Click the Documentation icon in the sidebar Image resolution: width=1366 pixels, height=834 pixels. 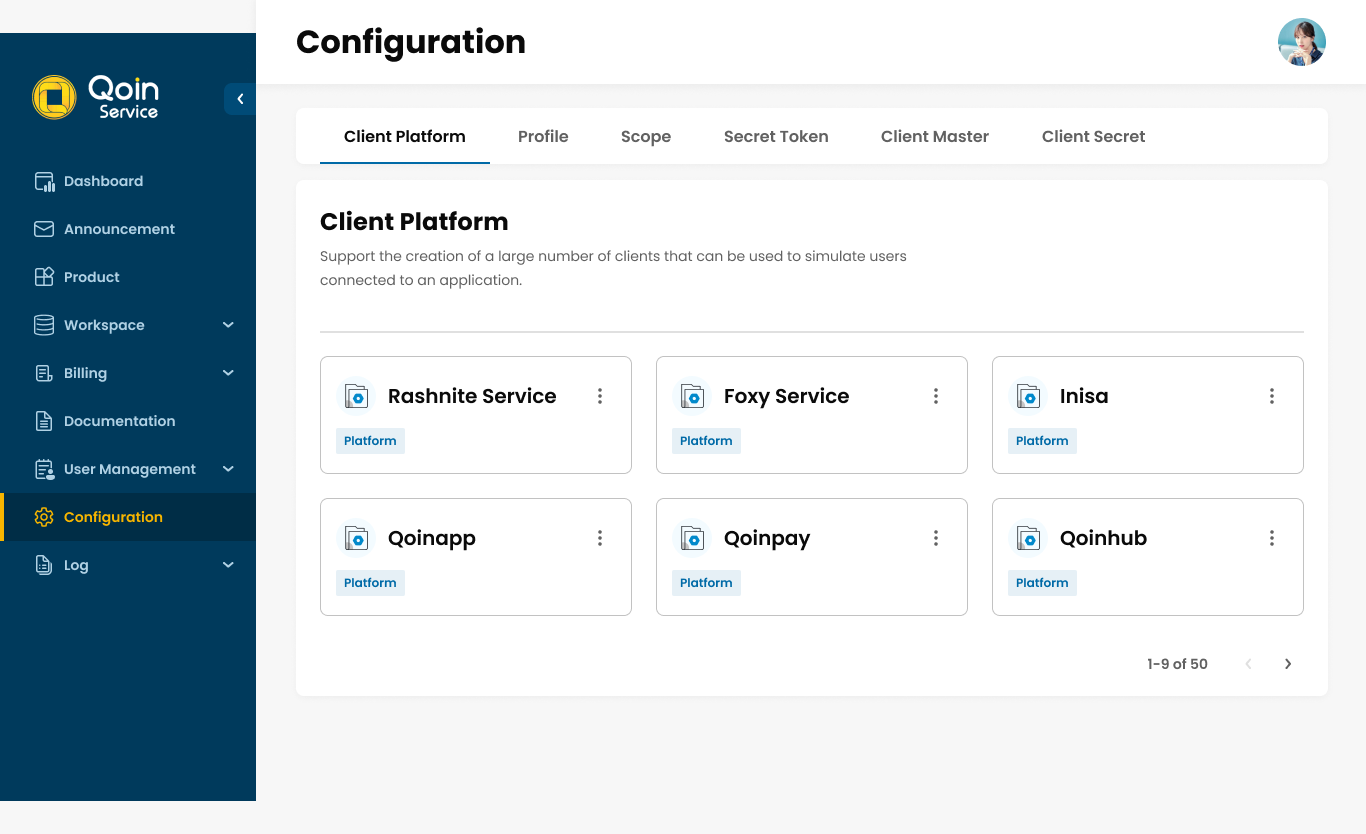tap(44, 420)
